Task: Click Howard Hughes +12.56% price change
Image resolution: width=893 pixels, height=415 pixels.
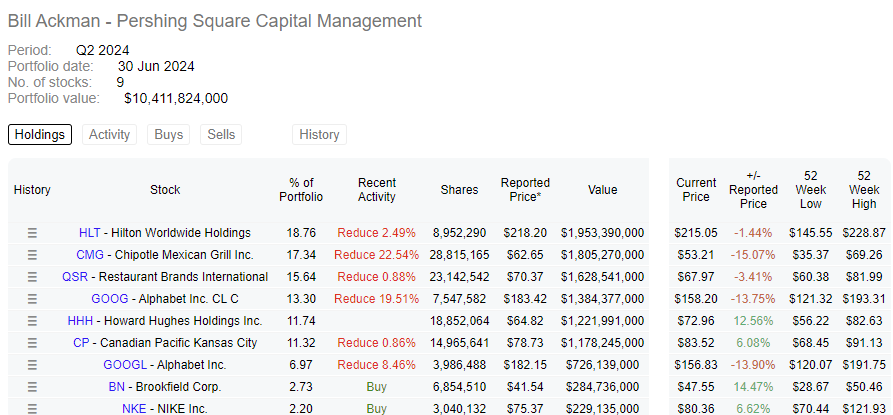Action: 753,321
